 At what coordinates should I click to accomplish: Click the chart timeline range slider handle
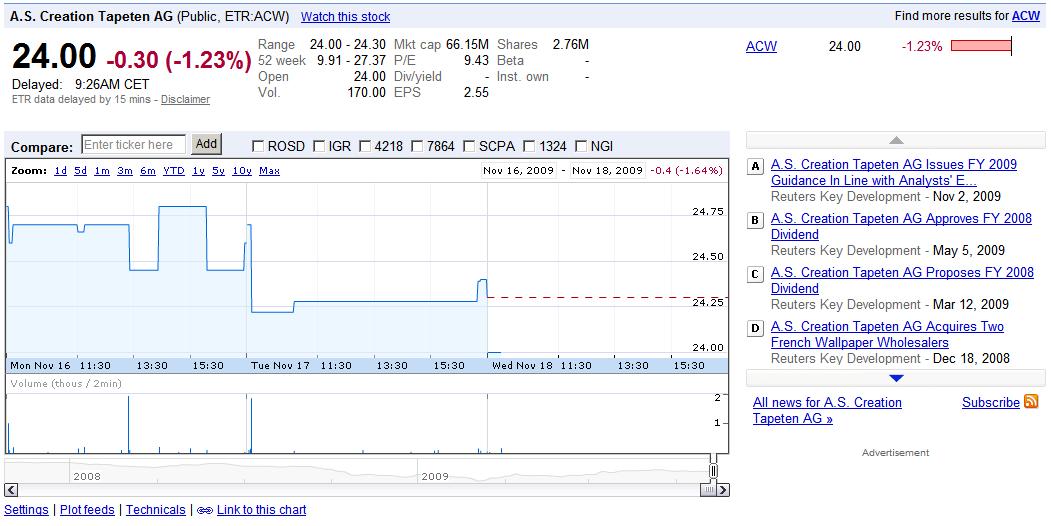coord(713,470)
